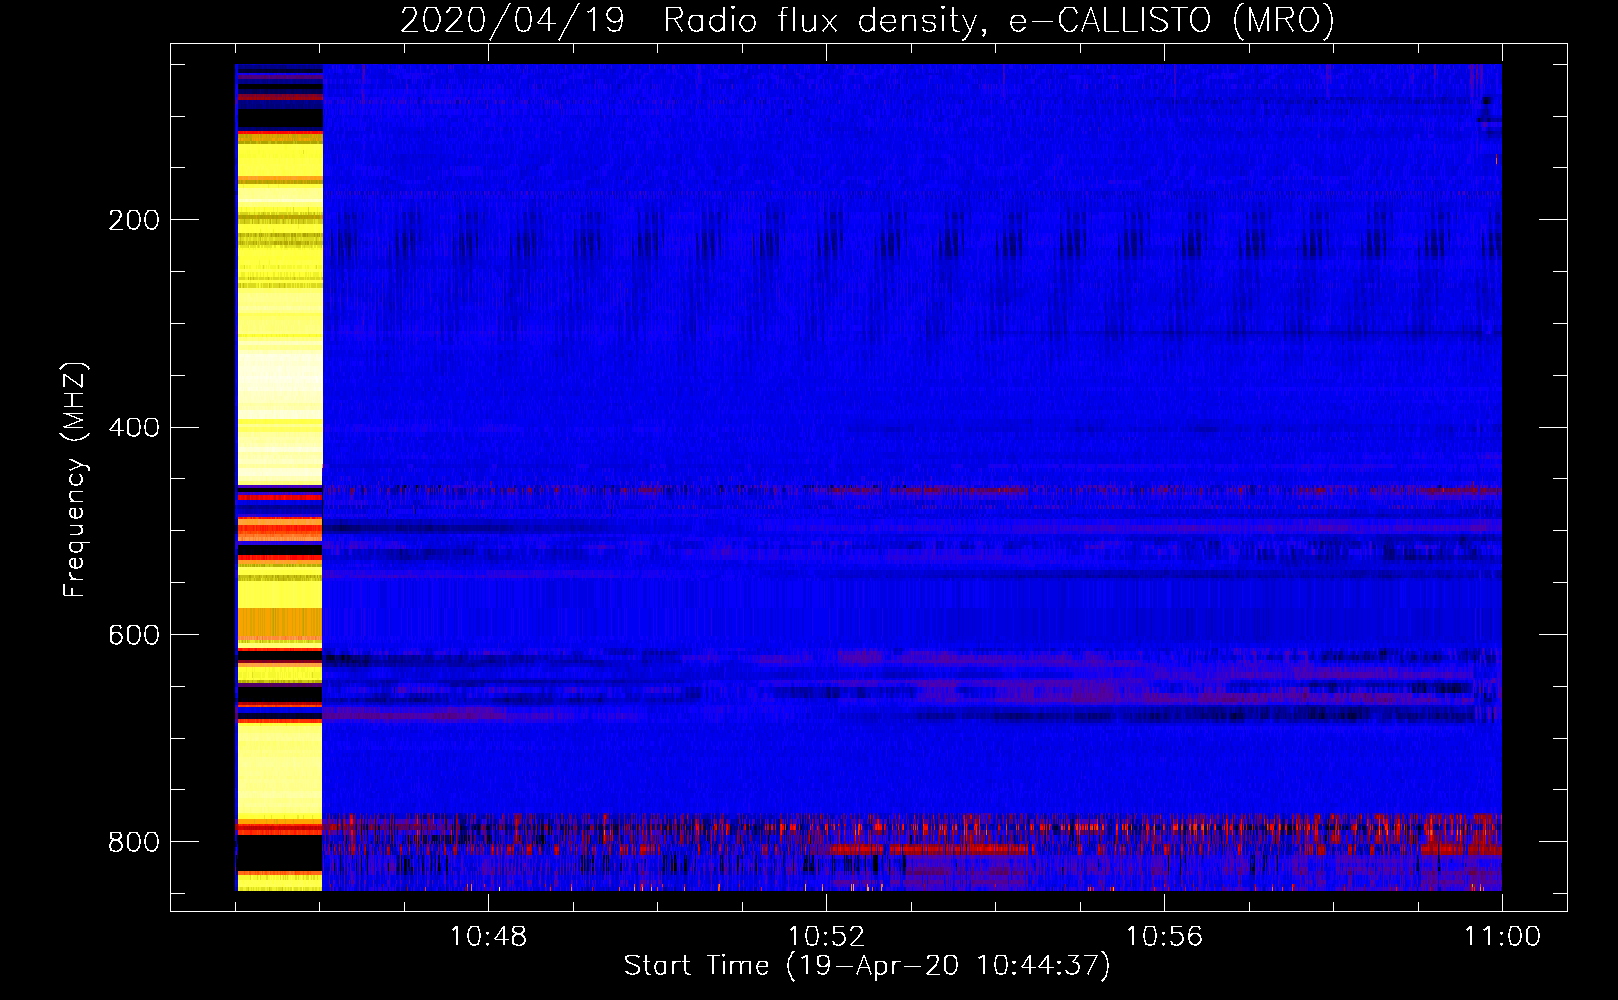This screenshot has height=1000, width=1618.
Task: Click the date 2020/04/19 in the title
Action: click(x=512, y=20)
